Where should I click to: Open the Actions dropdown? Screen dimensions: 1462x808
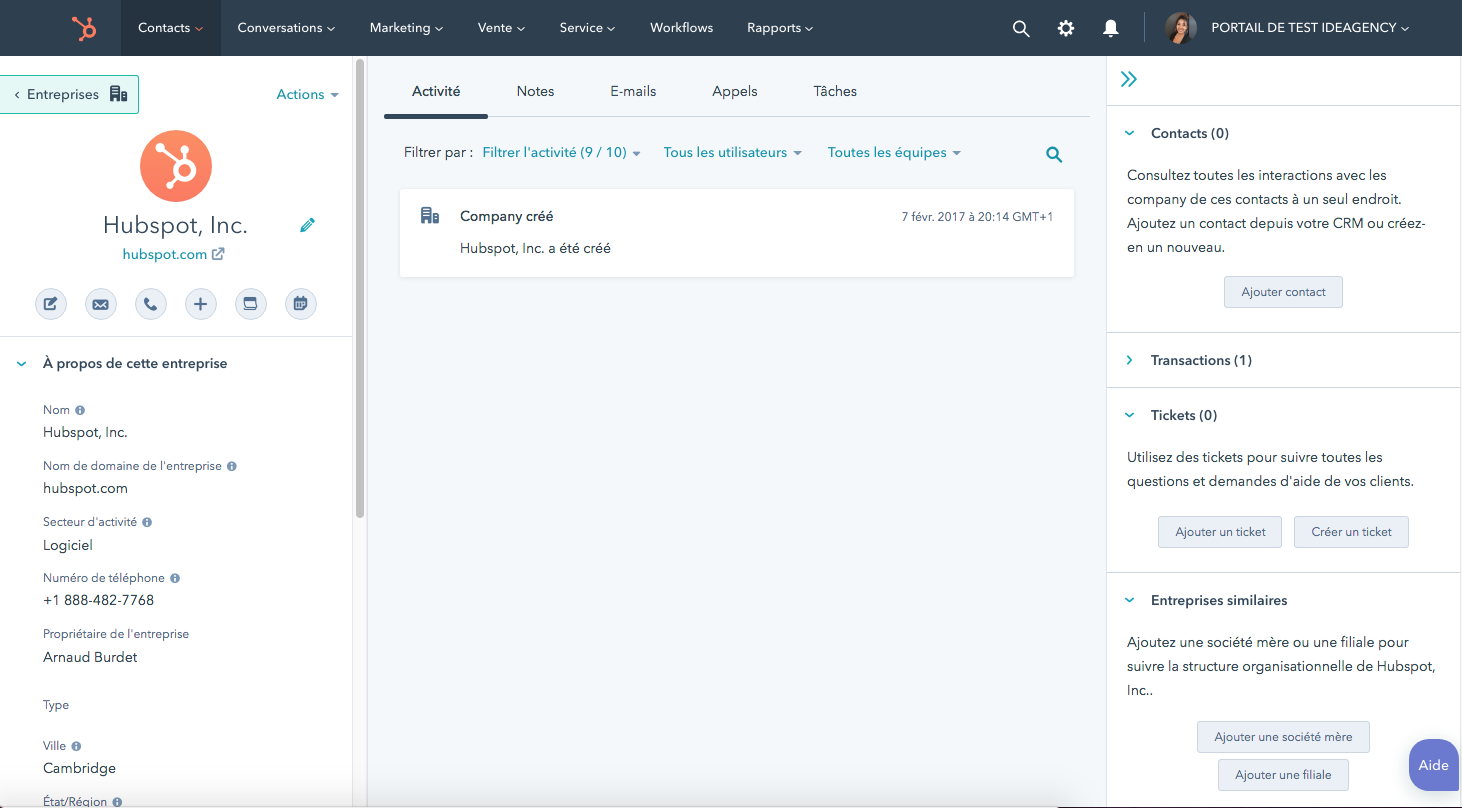point(307,94)
